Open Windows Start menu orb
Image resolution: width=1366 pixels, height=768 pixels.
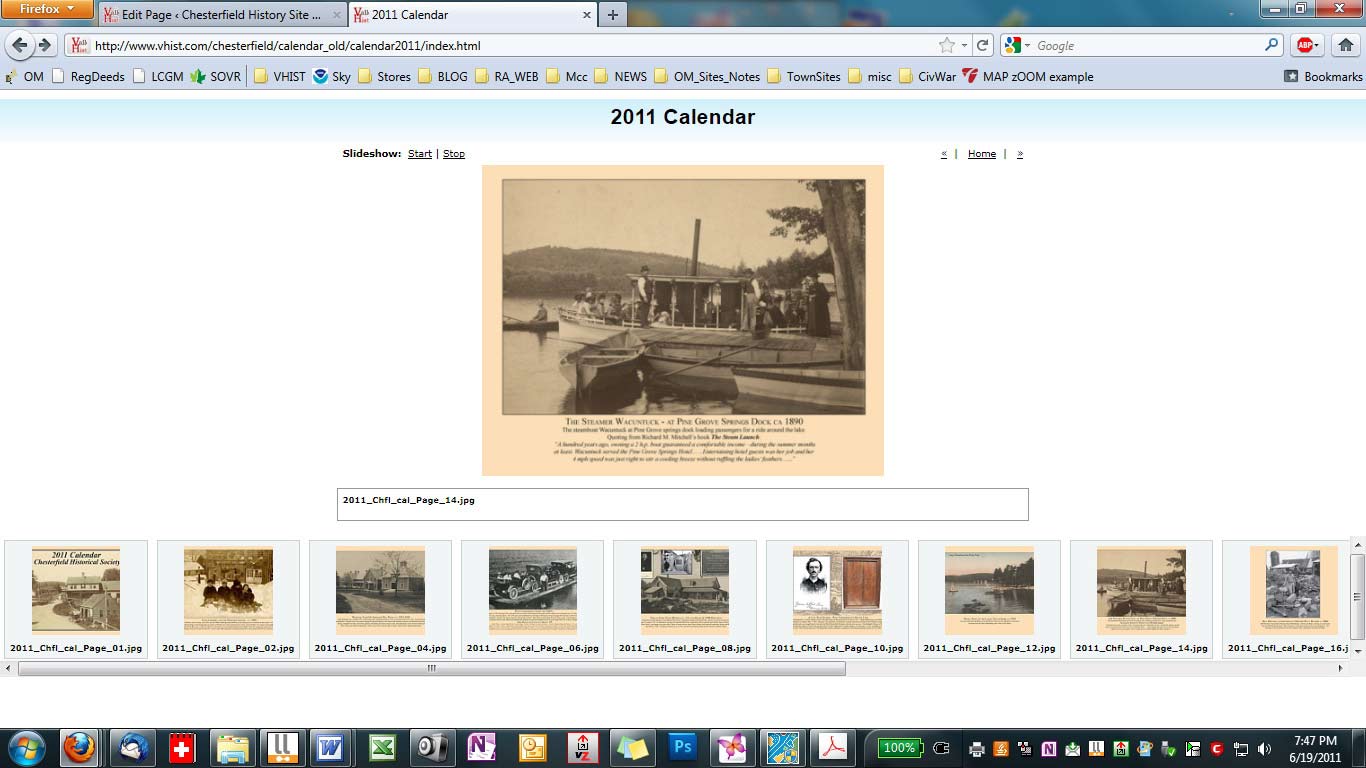[x=25, y=747]
